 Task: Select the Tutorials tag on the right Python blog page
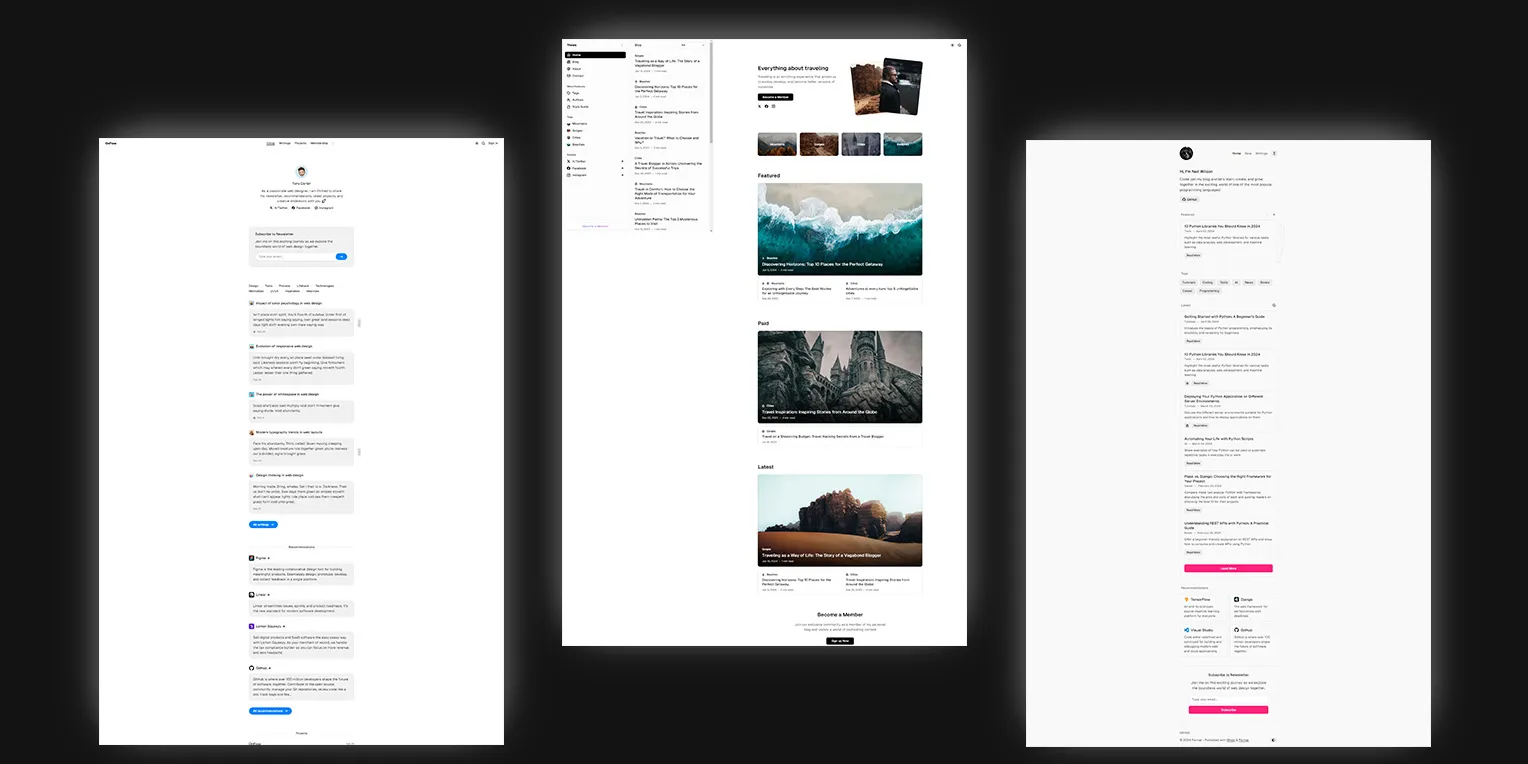[1189, 282]
